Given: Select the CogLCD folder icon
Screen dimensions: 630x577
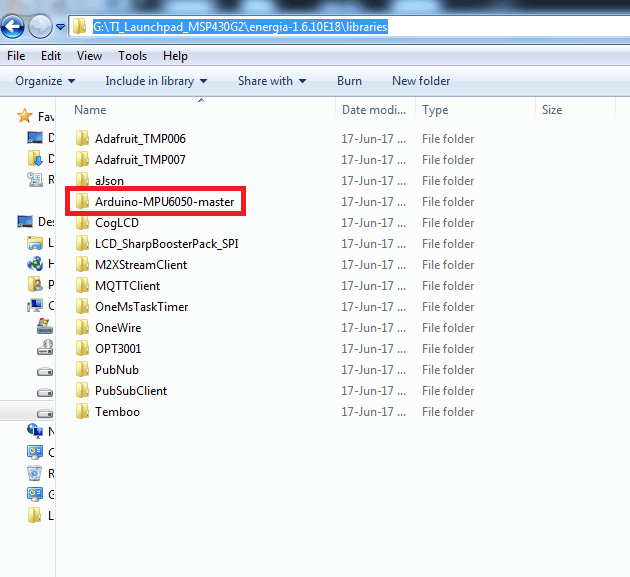Looking at the screenshot, I should tap(82, 222).
